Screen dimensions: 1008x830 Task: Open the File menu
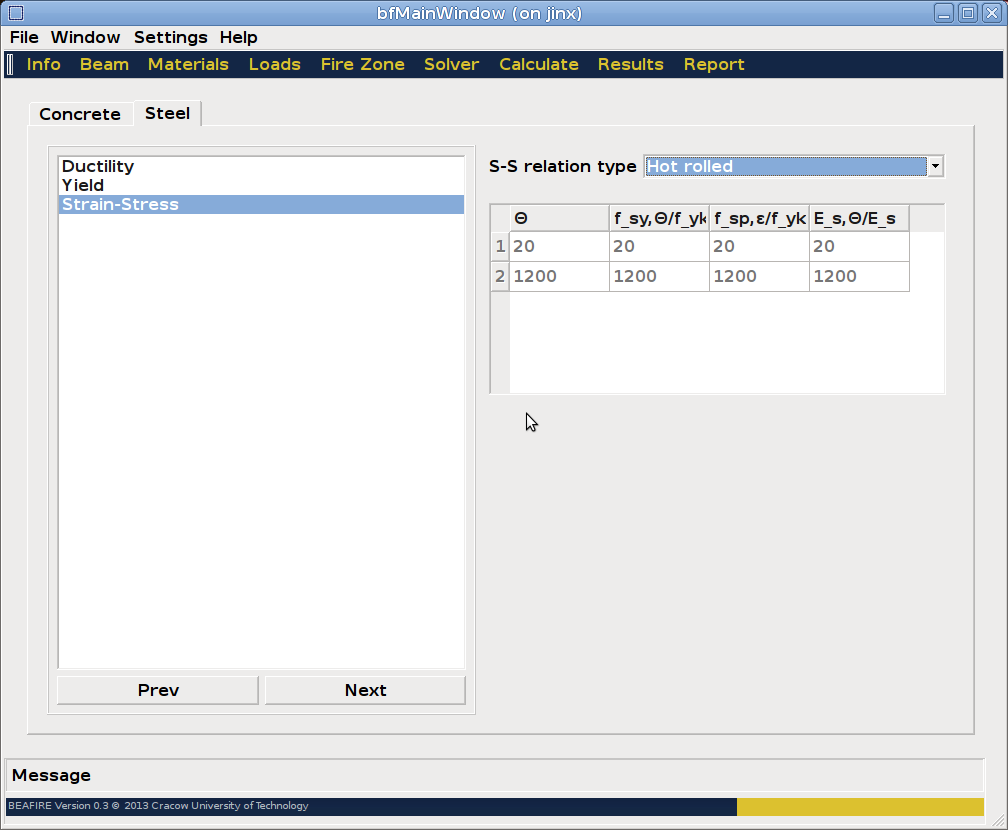[24, 38]
